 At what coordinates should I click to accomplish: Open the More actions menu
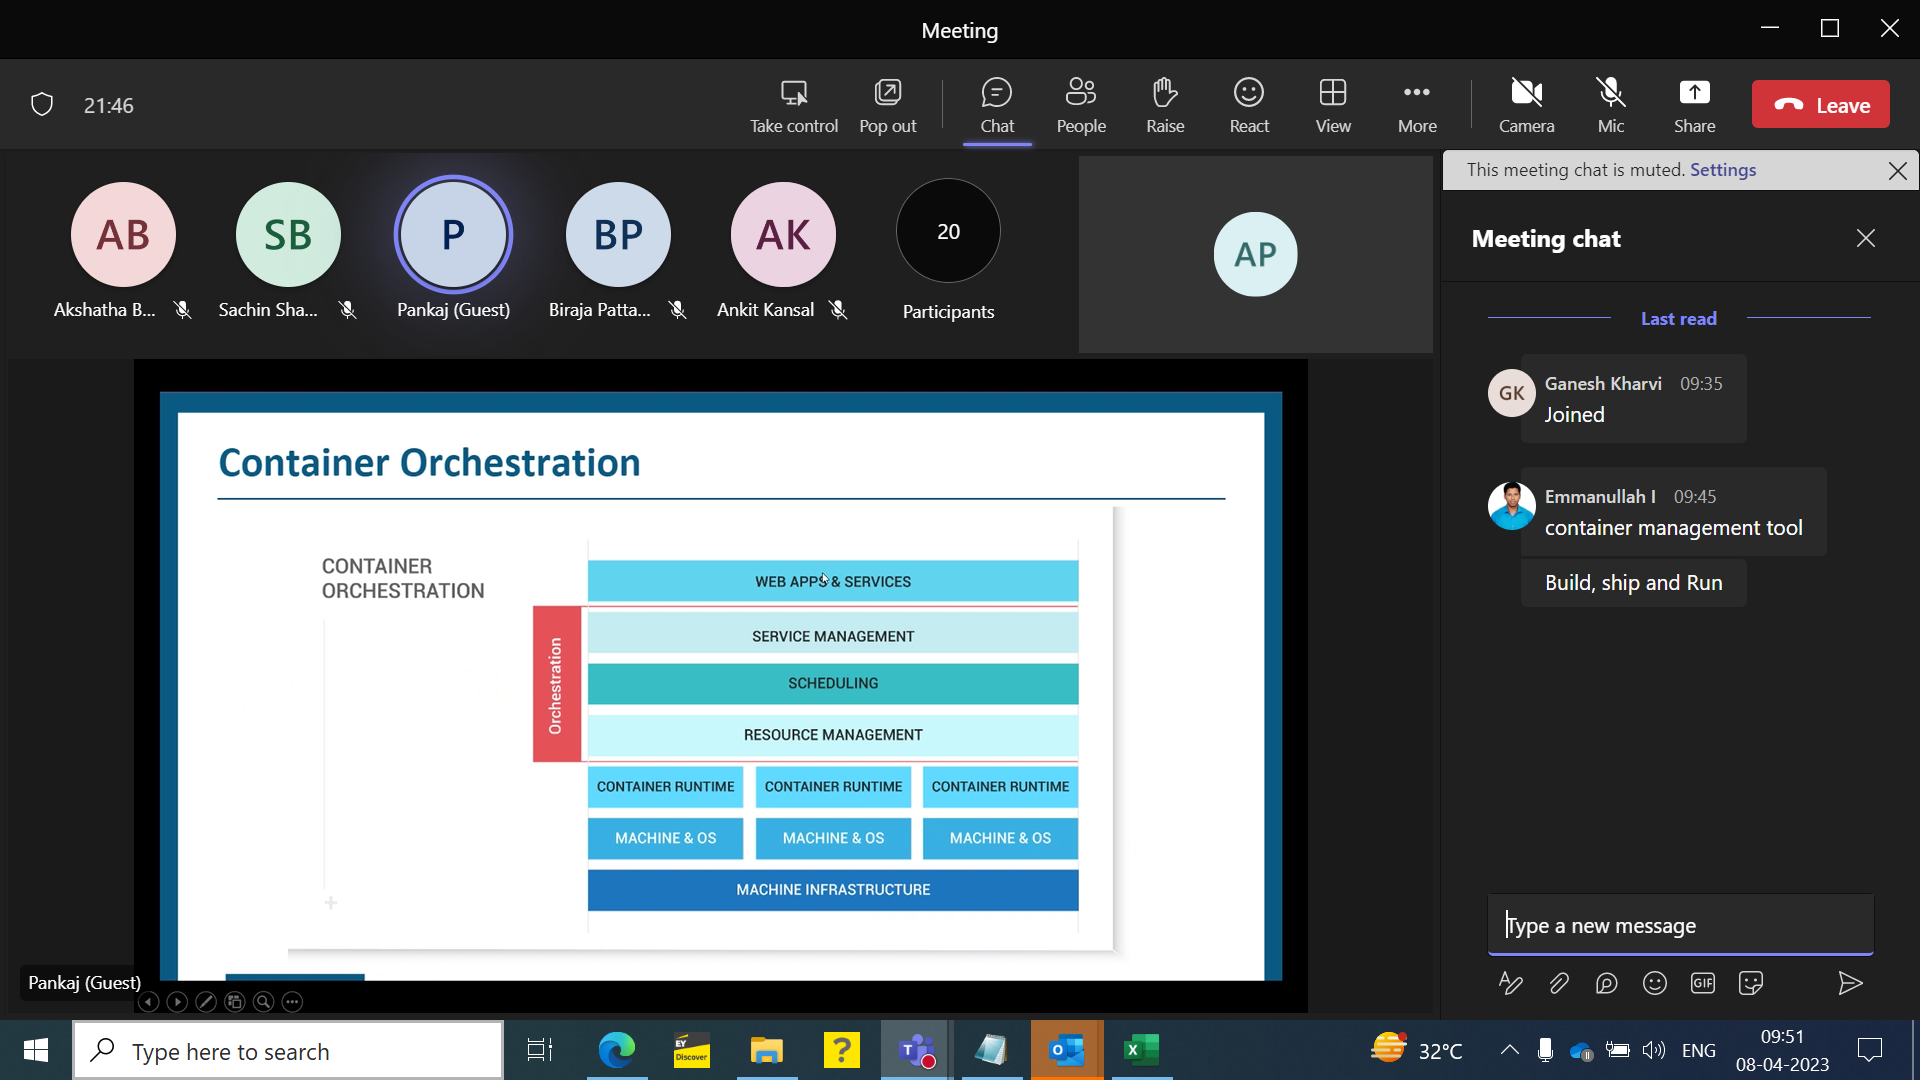[x=1417, y=105]
